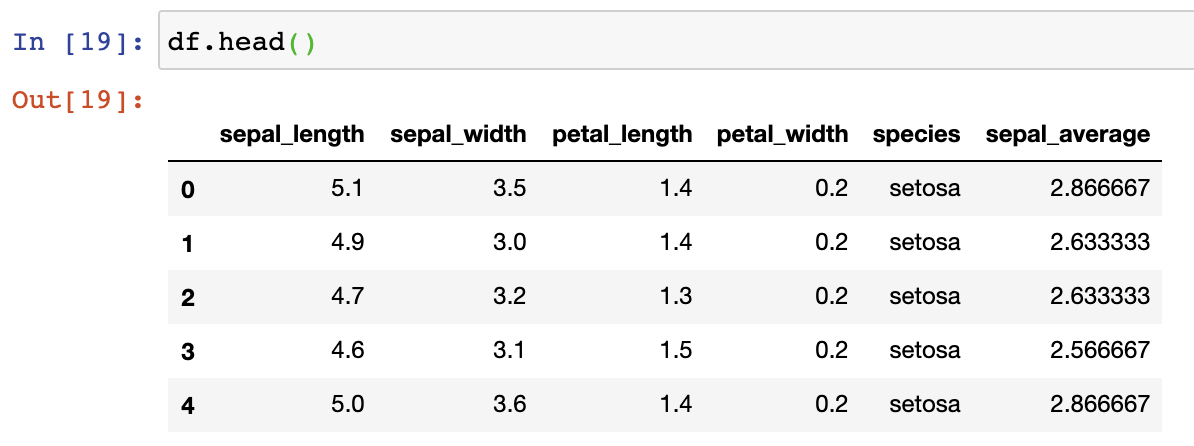
Task: Click the In [19] input prompt
Action: click(x=78, y=44)
